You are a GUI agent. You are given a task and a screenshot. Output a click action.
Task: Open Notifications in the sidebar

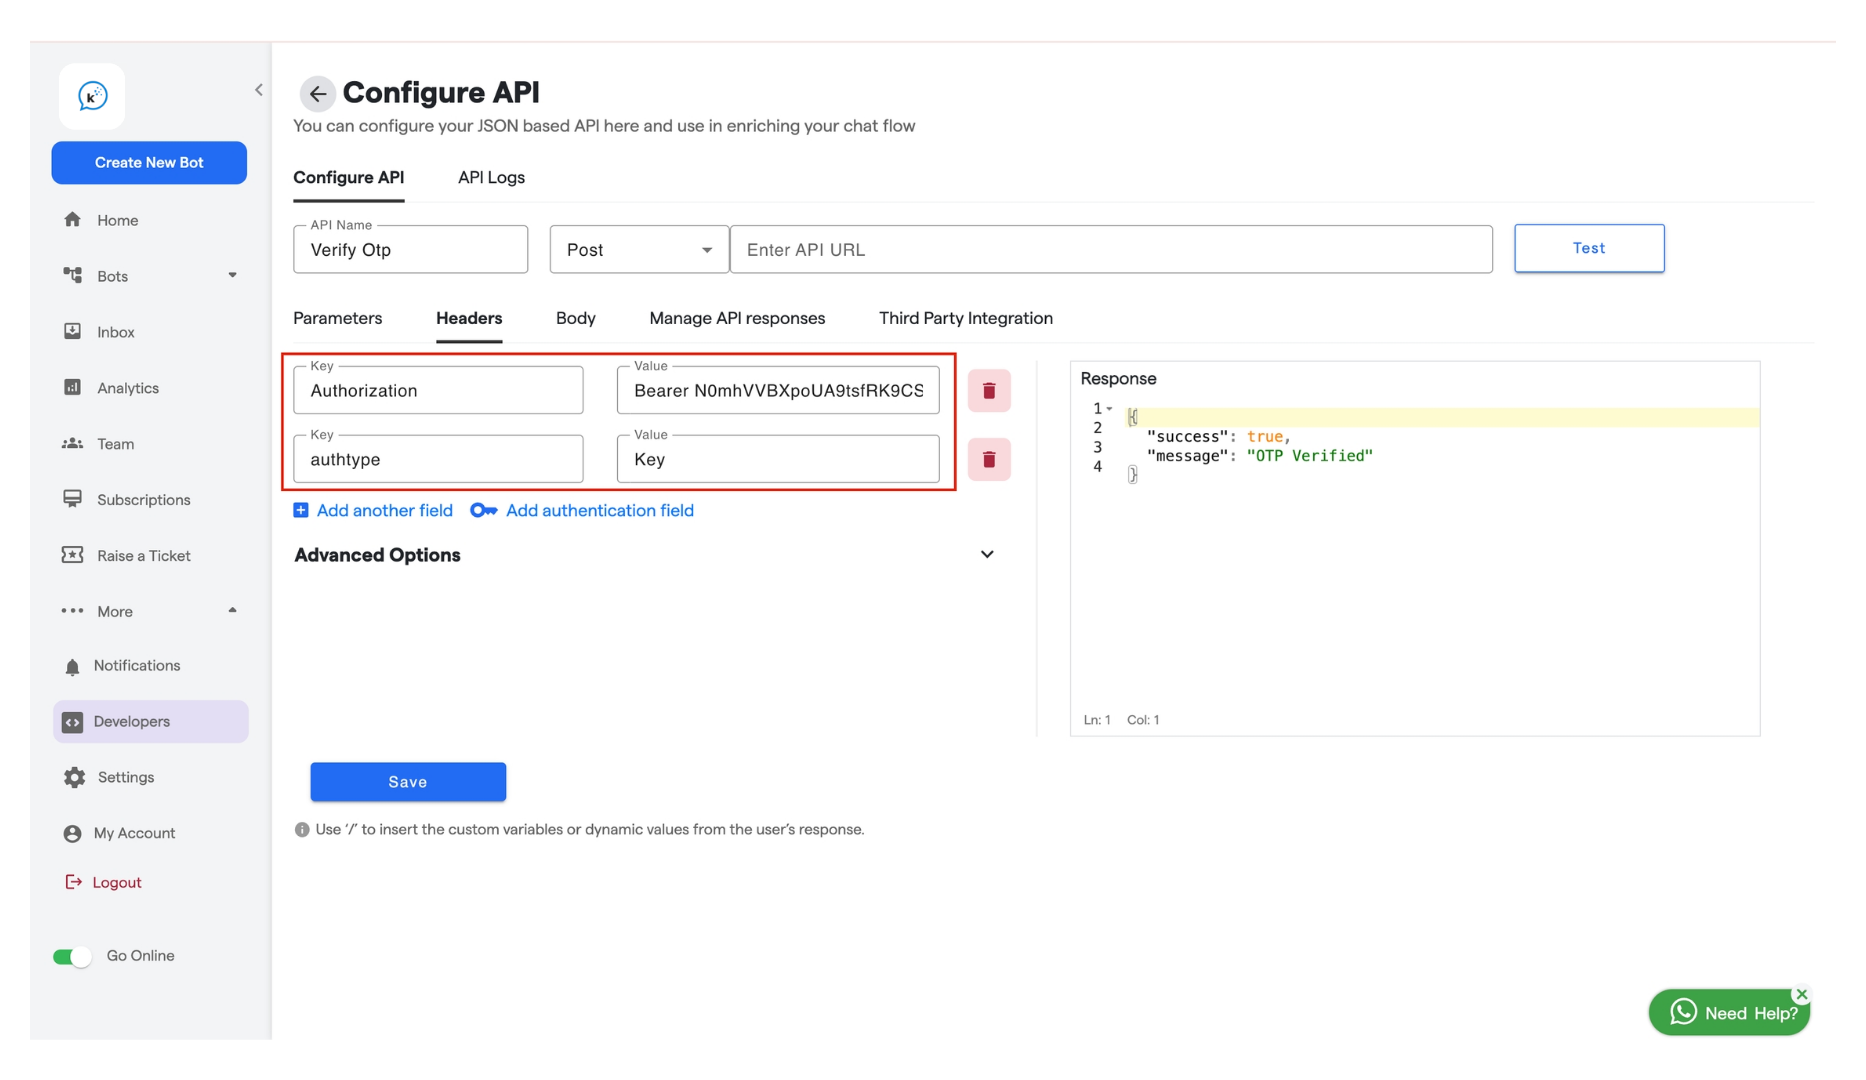pyautogui.click(x=137, y=666)
